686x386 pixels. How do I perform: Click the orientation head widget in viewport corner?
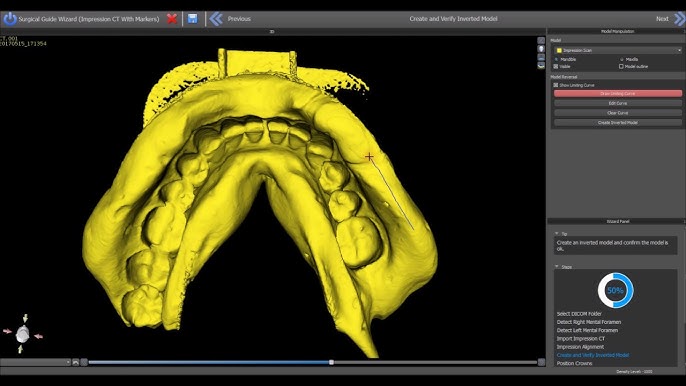22,334
